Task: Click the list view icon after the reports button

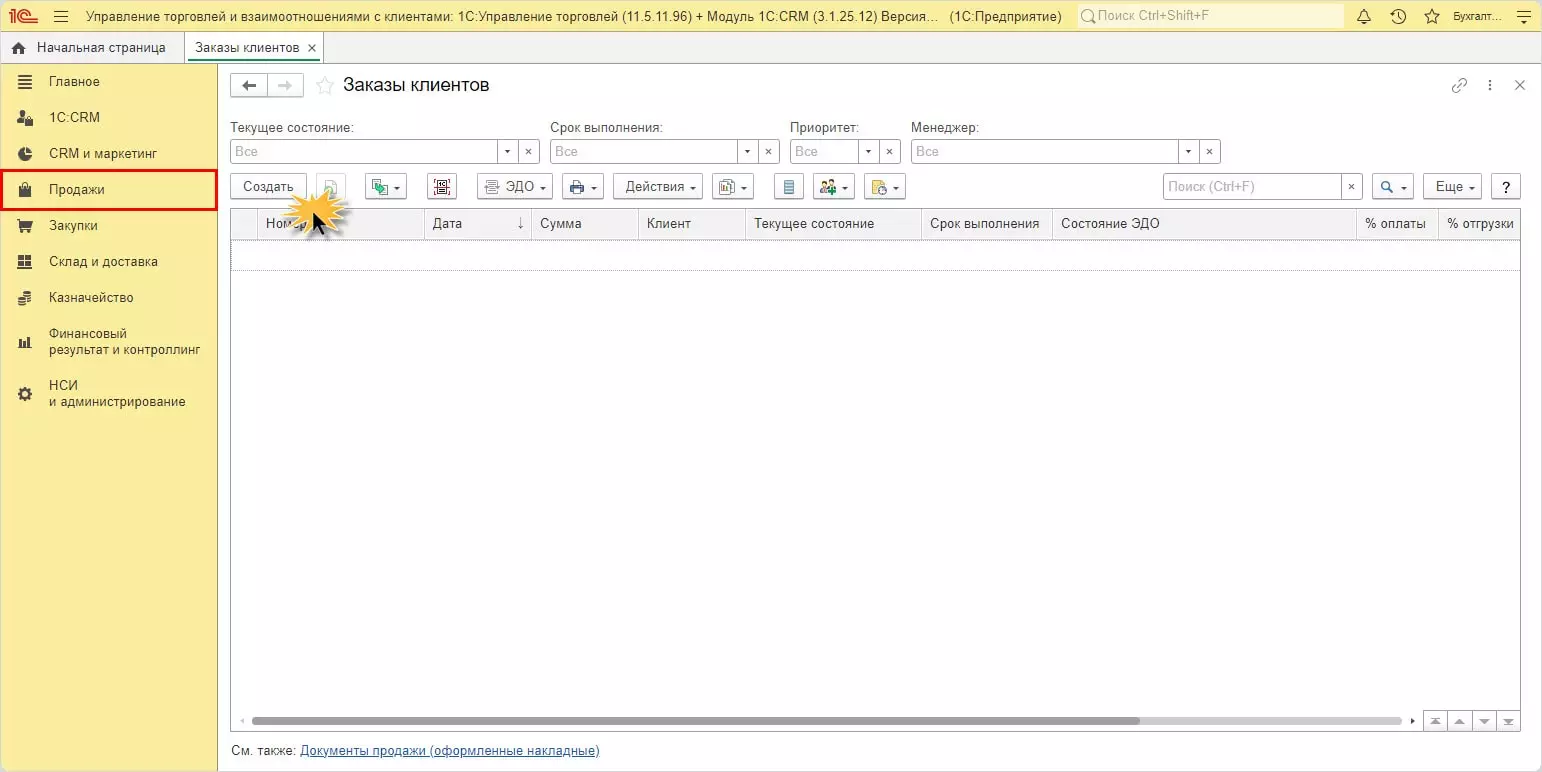Action: pyautogui.click(x=789, y=187)
